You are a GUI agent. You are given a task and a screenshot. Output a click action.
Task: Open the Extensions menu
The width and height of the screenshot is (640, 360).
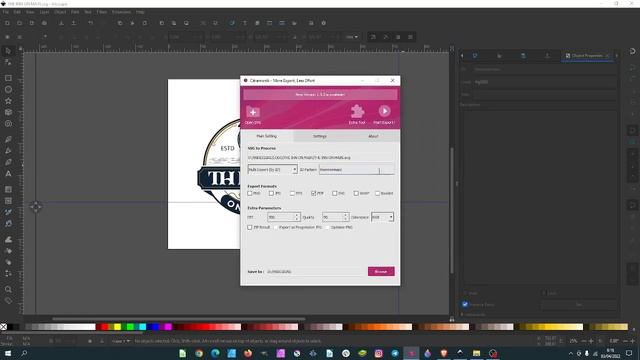point(121,12)
